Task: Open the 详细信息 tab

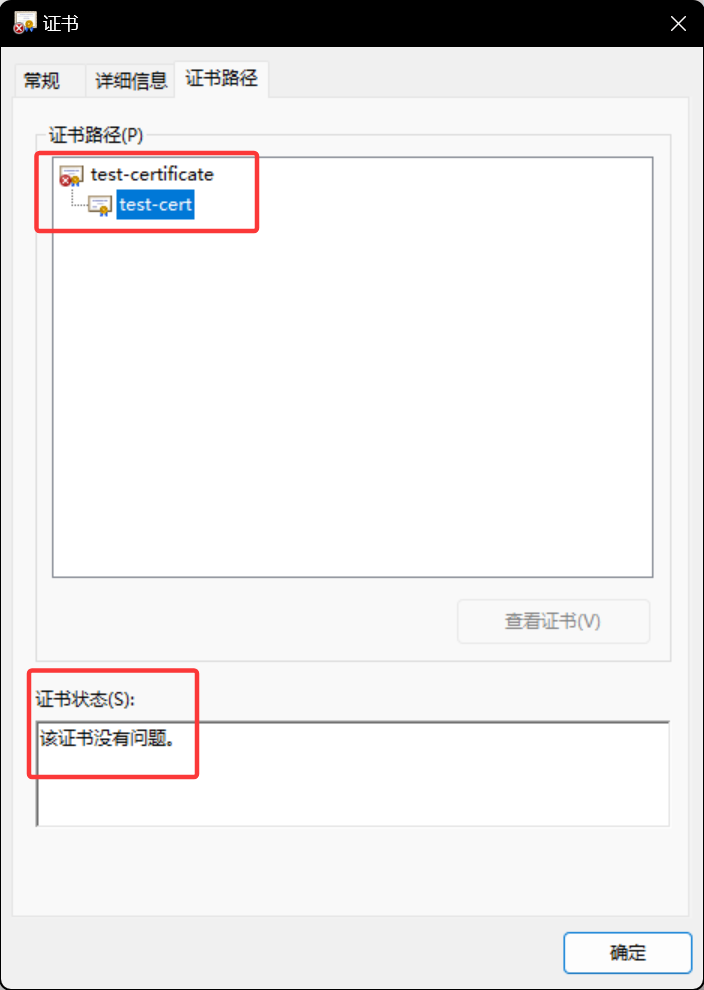Action: (x=131, y=81)
